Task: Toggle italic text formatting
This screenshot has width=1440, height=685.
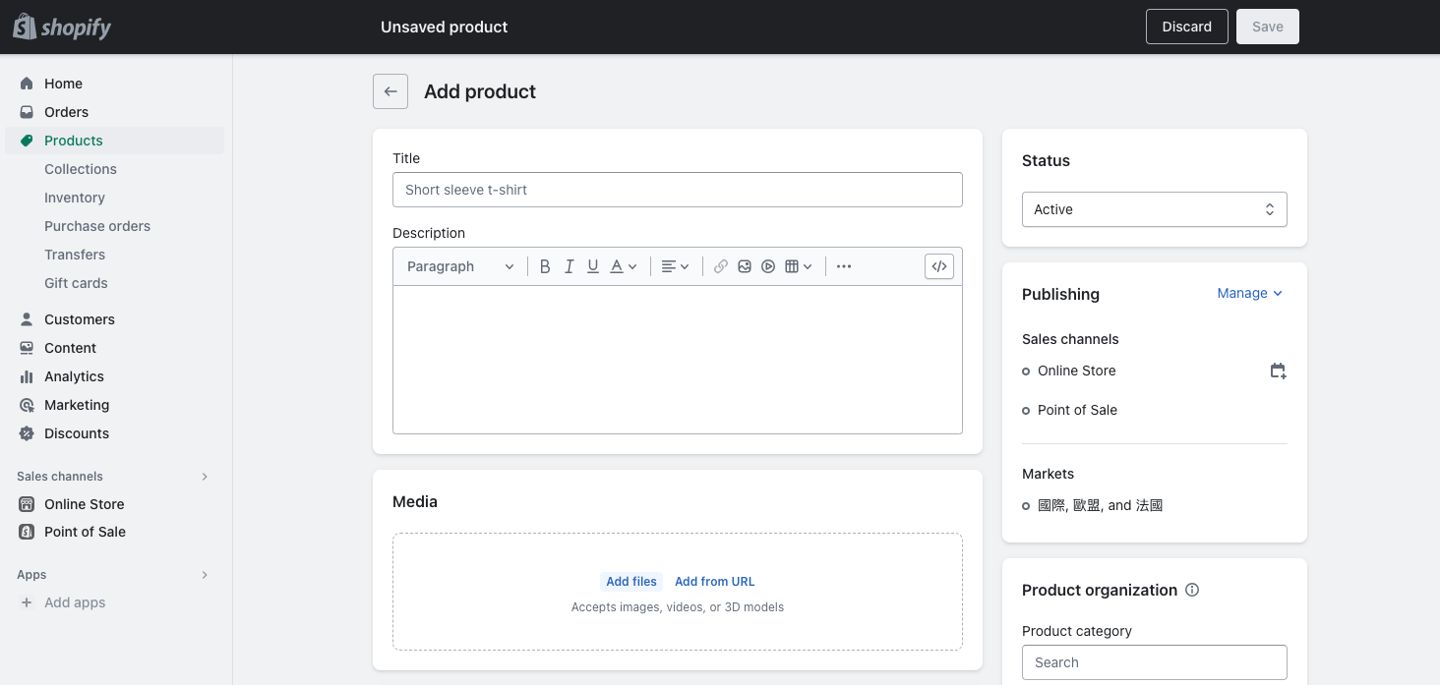Action: 569,266
